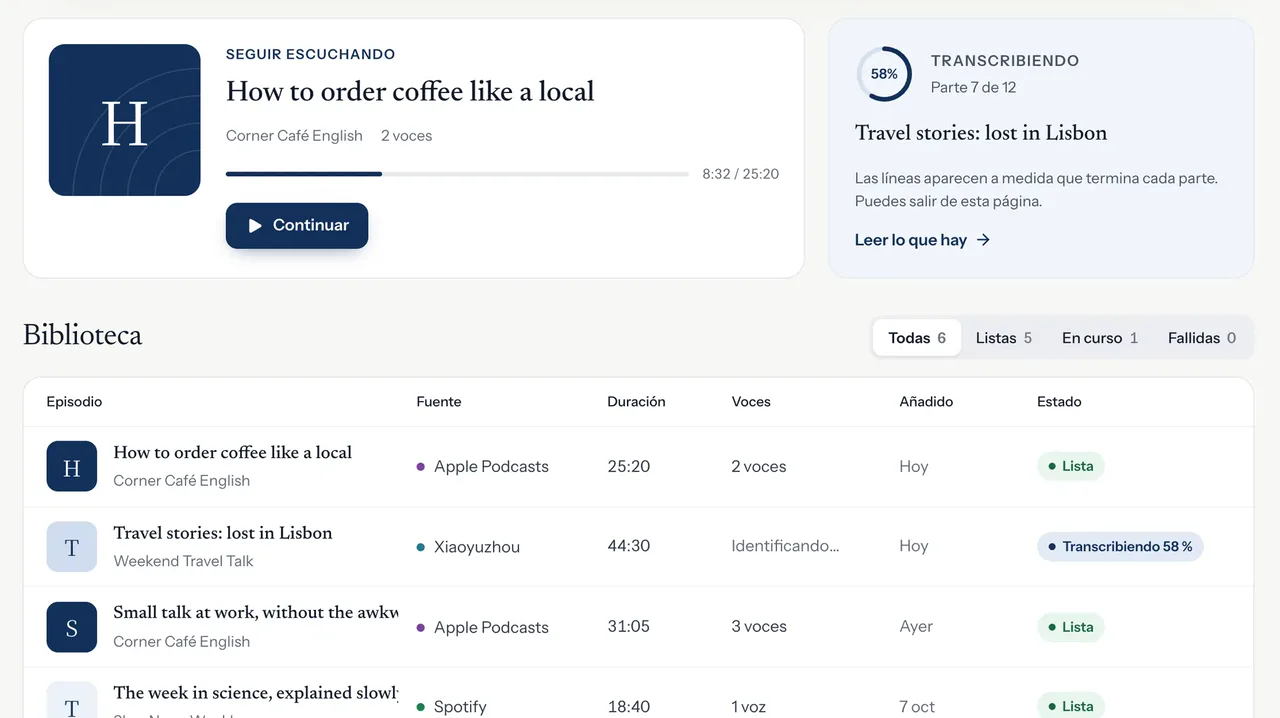1280x718 pixels.
Task: Click the Transcribiendo card title 'Travel stories: lost in Lisbon'
Action: [981, 133]
